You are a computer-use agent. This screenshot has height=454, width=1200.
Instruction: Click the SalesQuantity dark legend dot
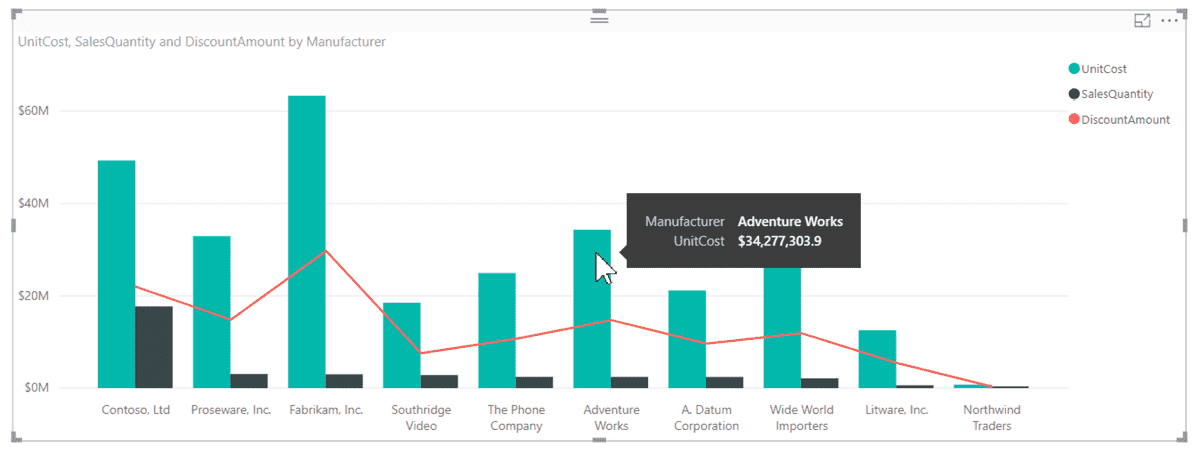[x=1074, y=94]
